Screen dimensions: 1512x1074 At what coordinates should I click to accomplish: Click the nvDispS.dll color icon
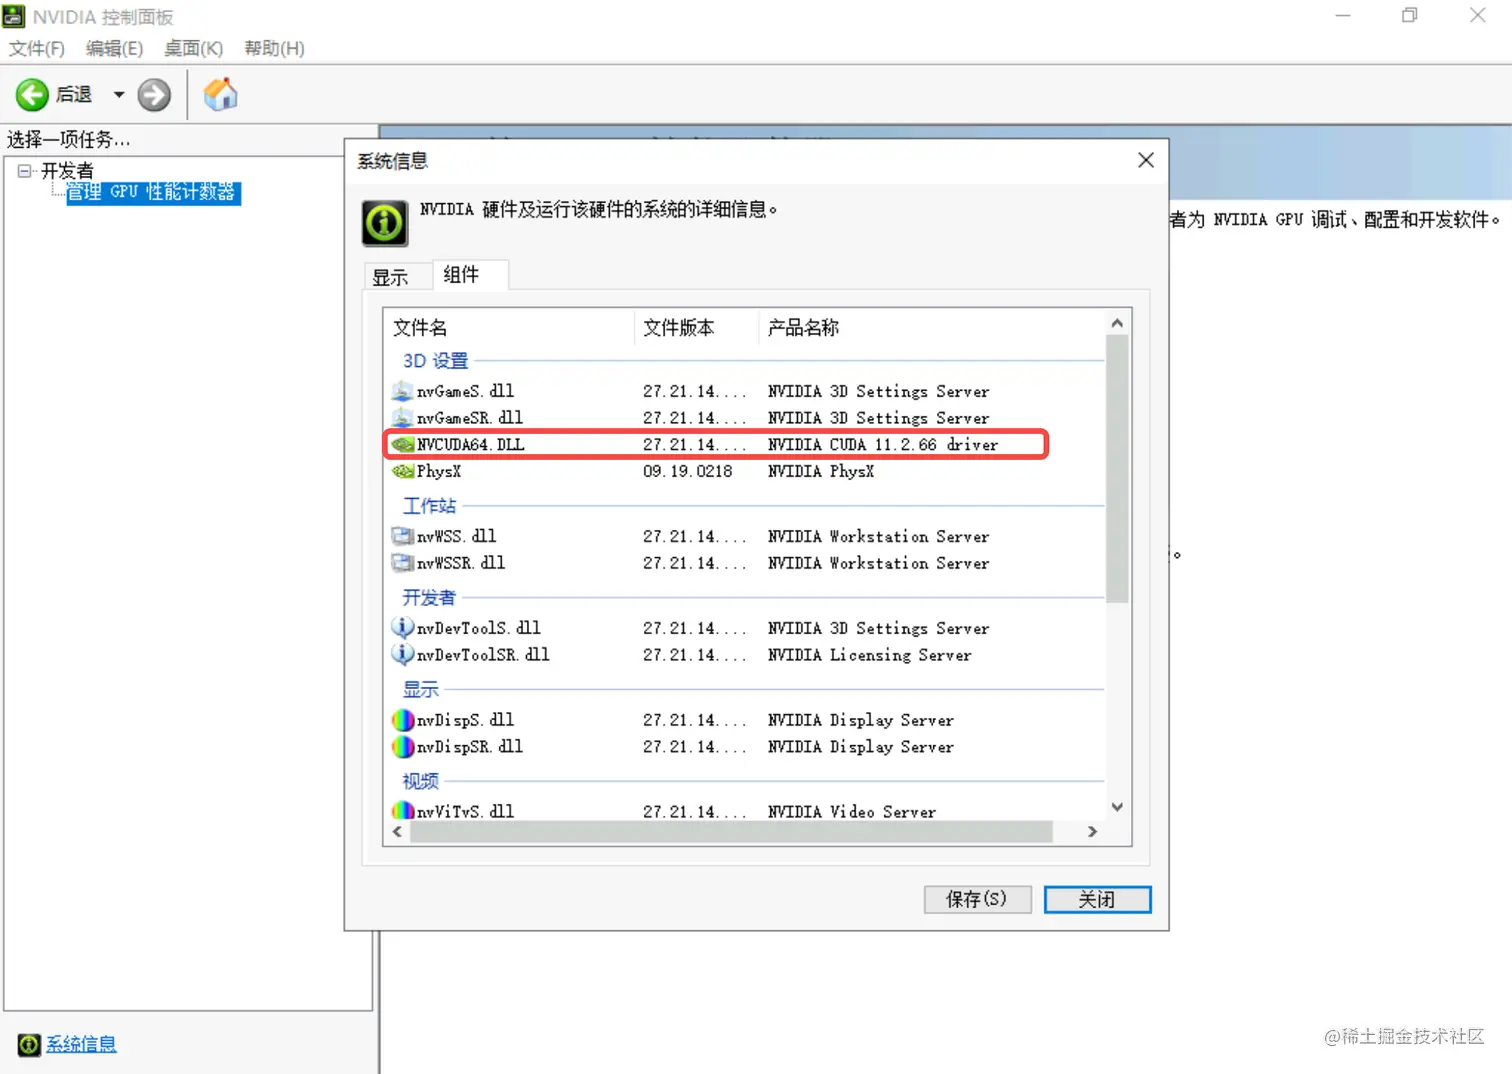point(403,720)
